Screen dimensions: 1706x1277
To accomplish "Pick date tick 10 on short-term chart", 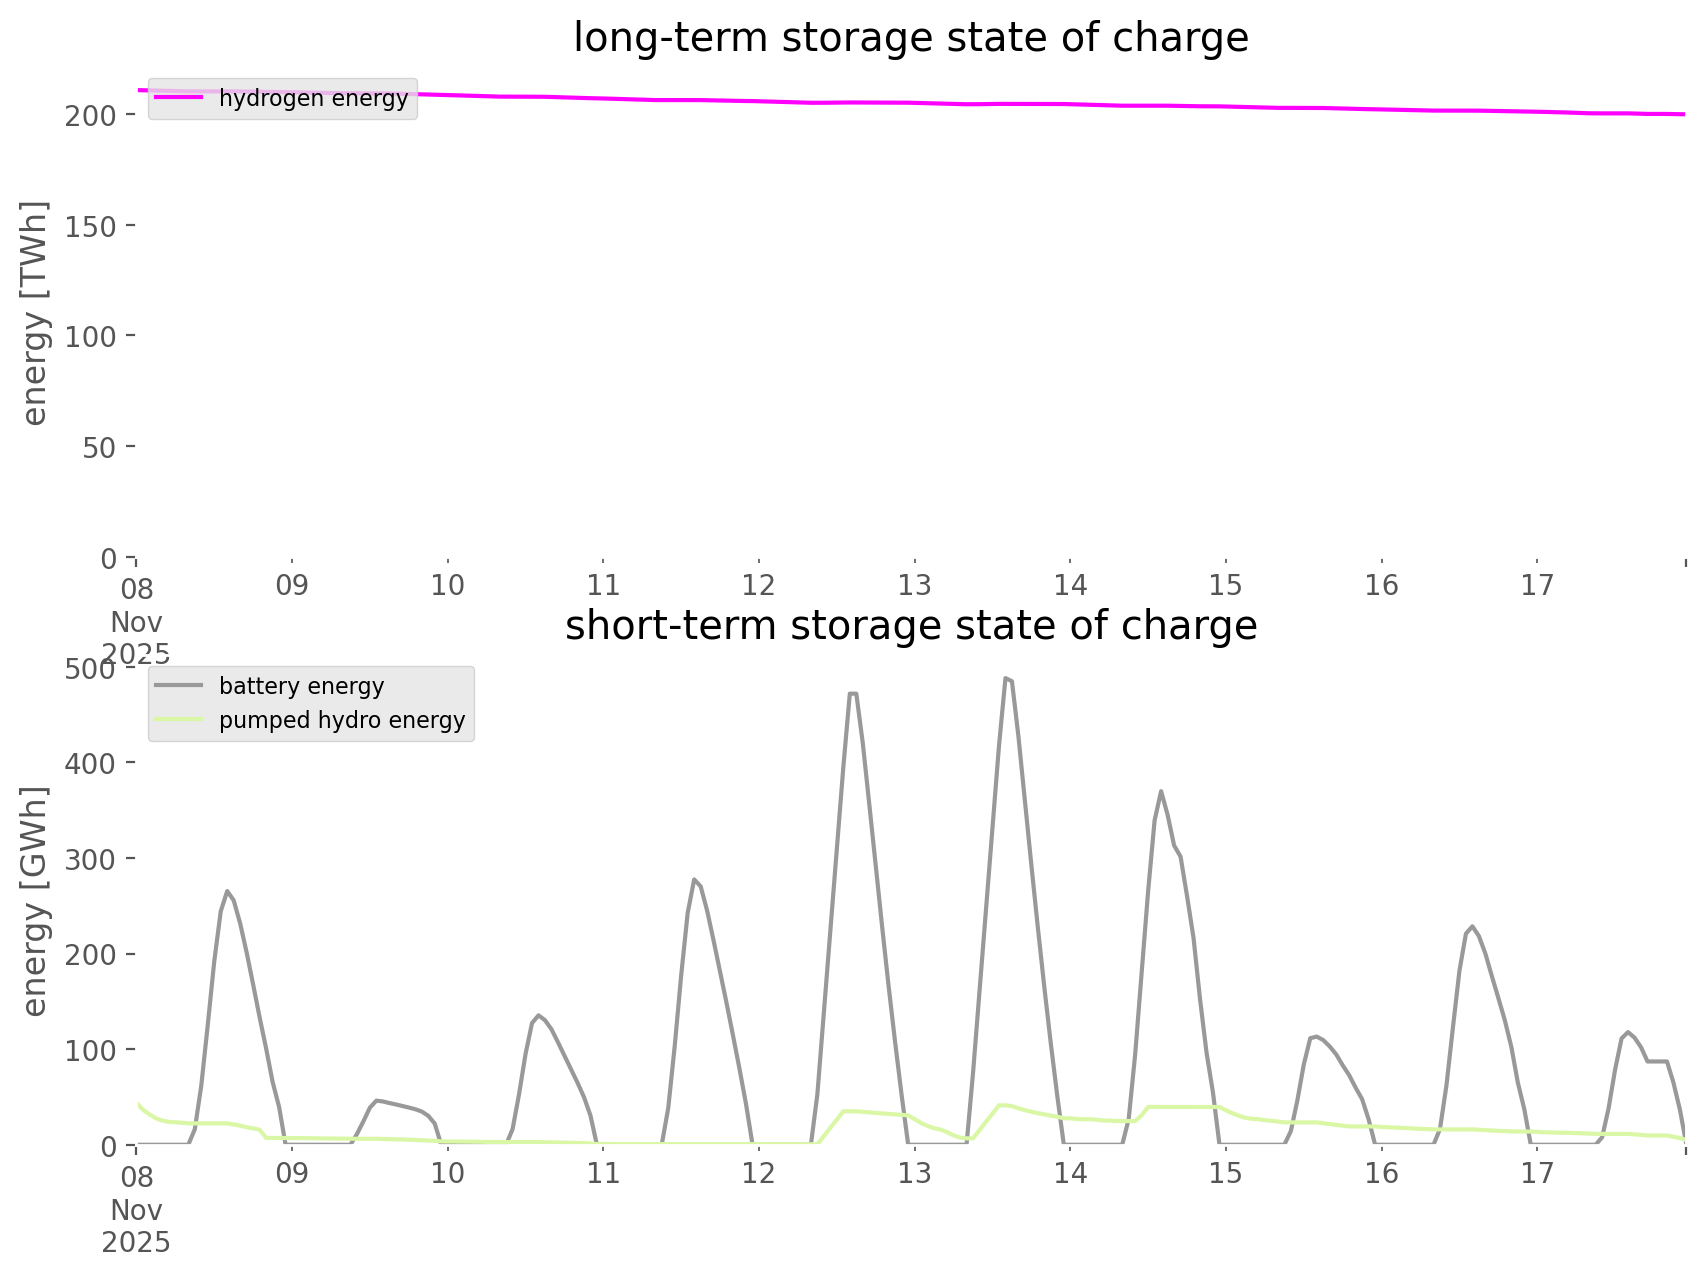I will point(447,1173).
